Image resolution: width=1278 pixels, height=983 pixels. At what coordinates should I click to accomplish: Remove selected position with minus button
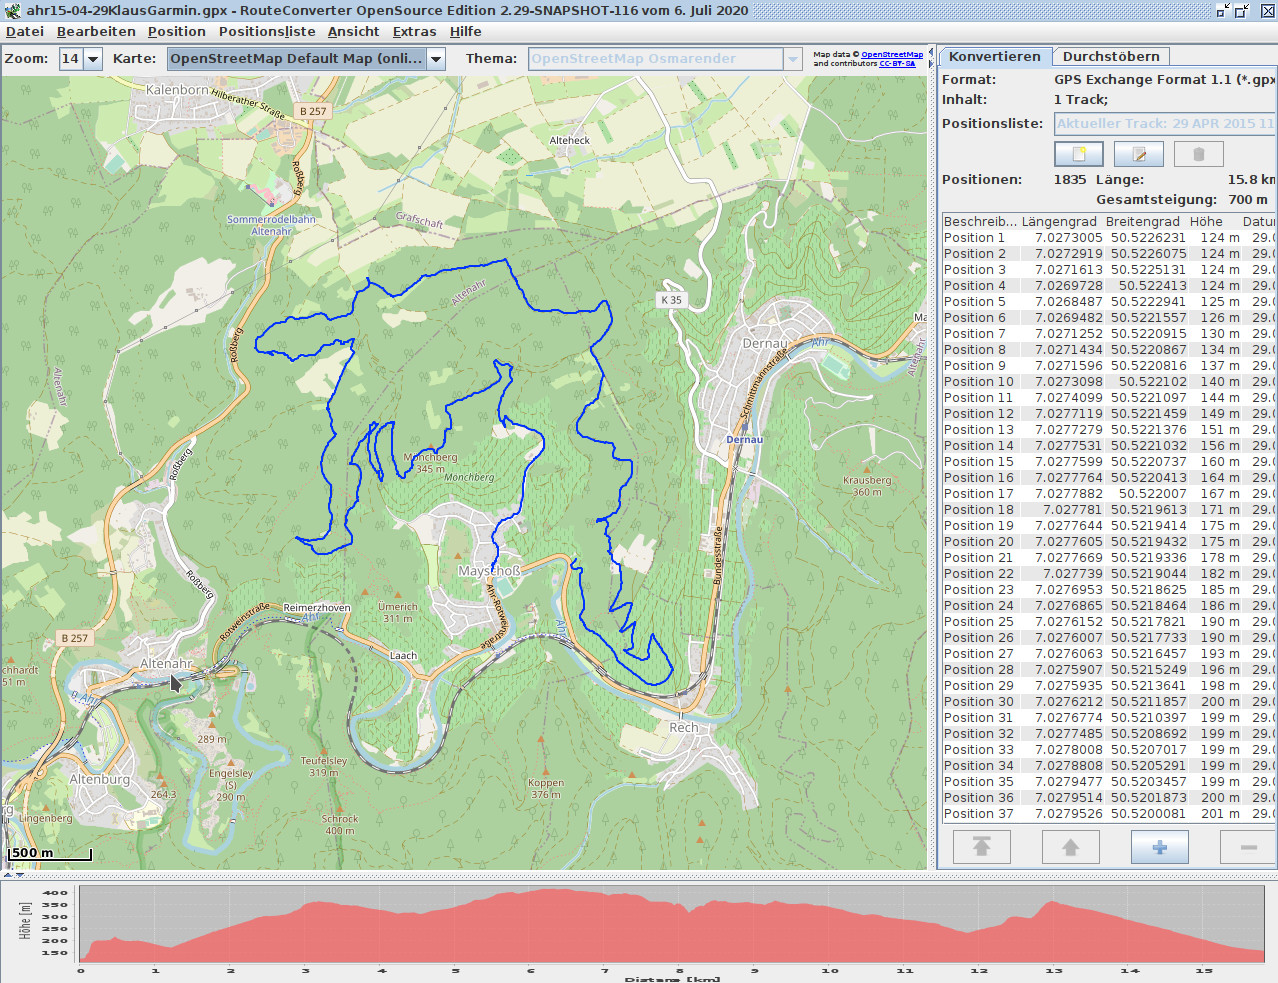(x=1249, y=847)
